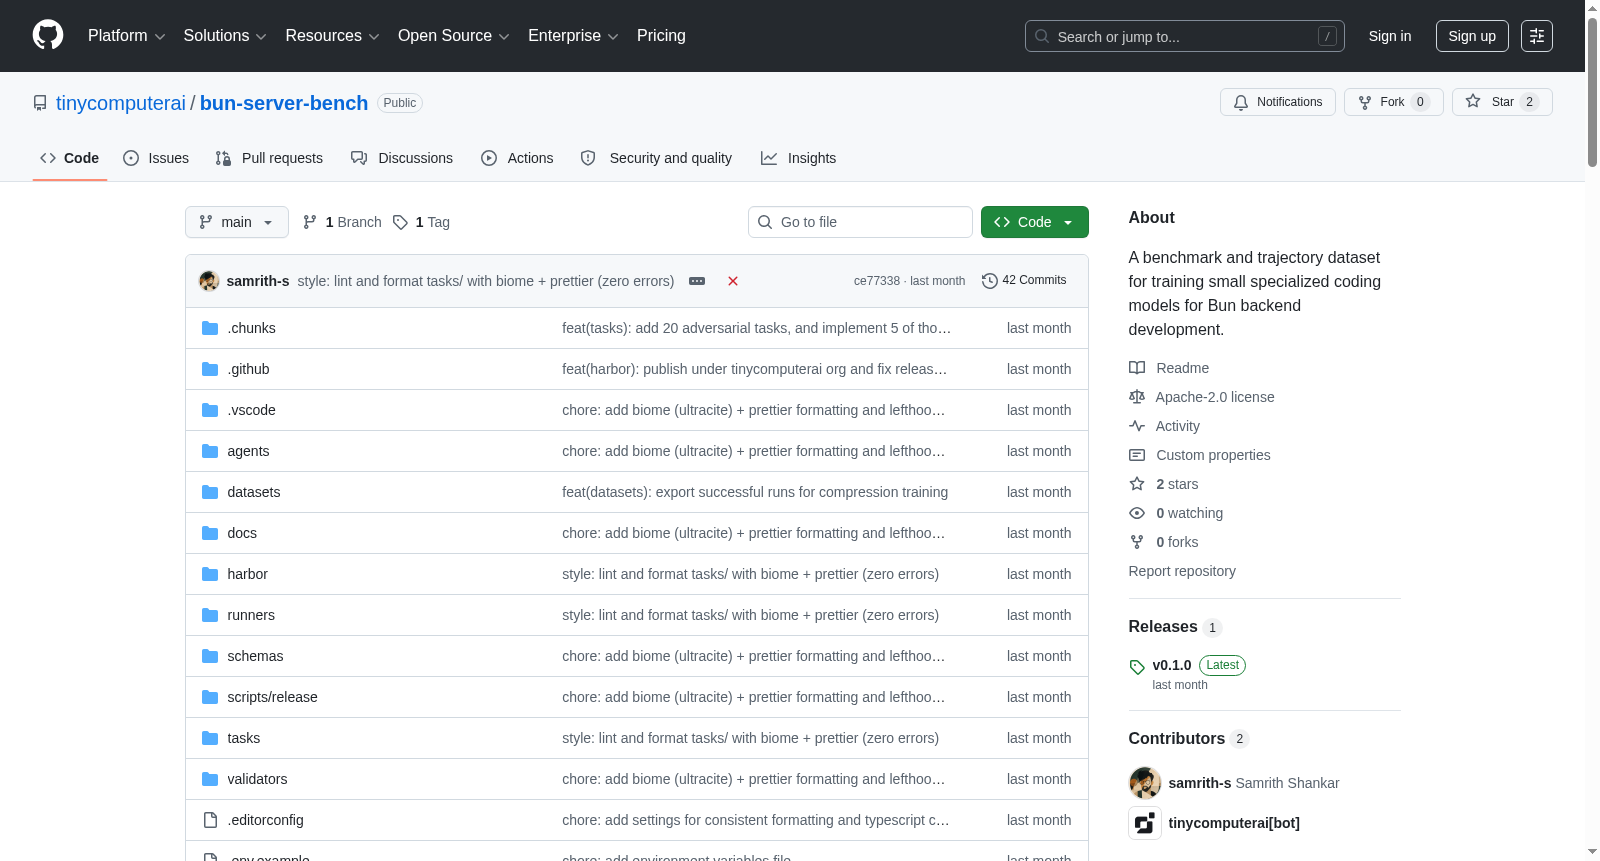This screenshot has height=861, width=1600.
Task: Open the Pricing page
Action: tap(661, 36)
